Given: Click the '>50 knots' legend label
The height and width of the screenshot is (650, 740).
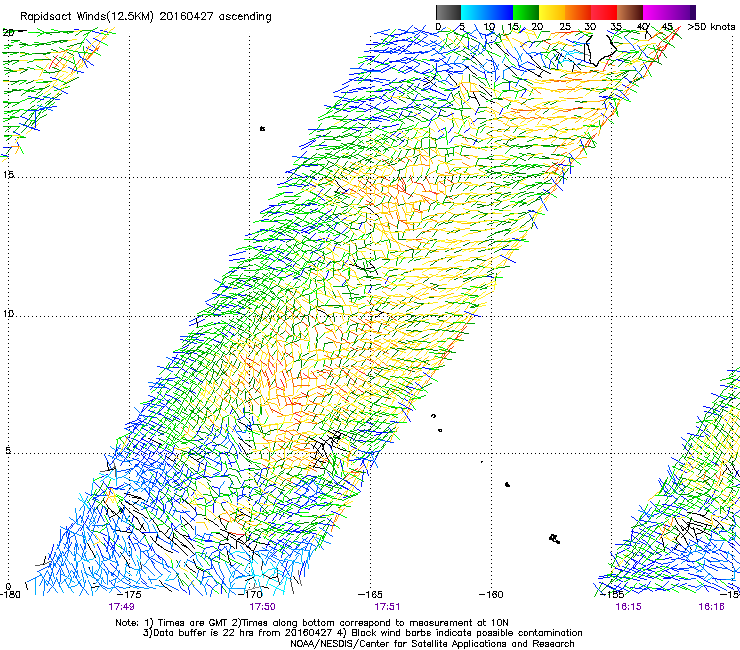Looking at the screenshot, I should [x=712, y=27].
